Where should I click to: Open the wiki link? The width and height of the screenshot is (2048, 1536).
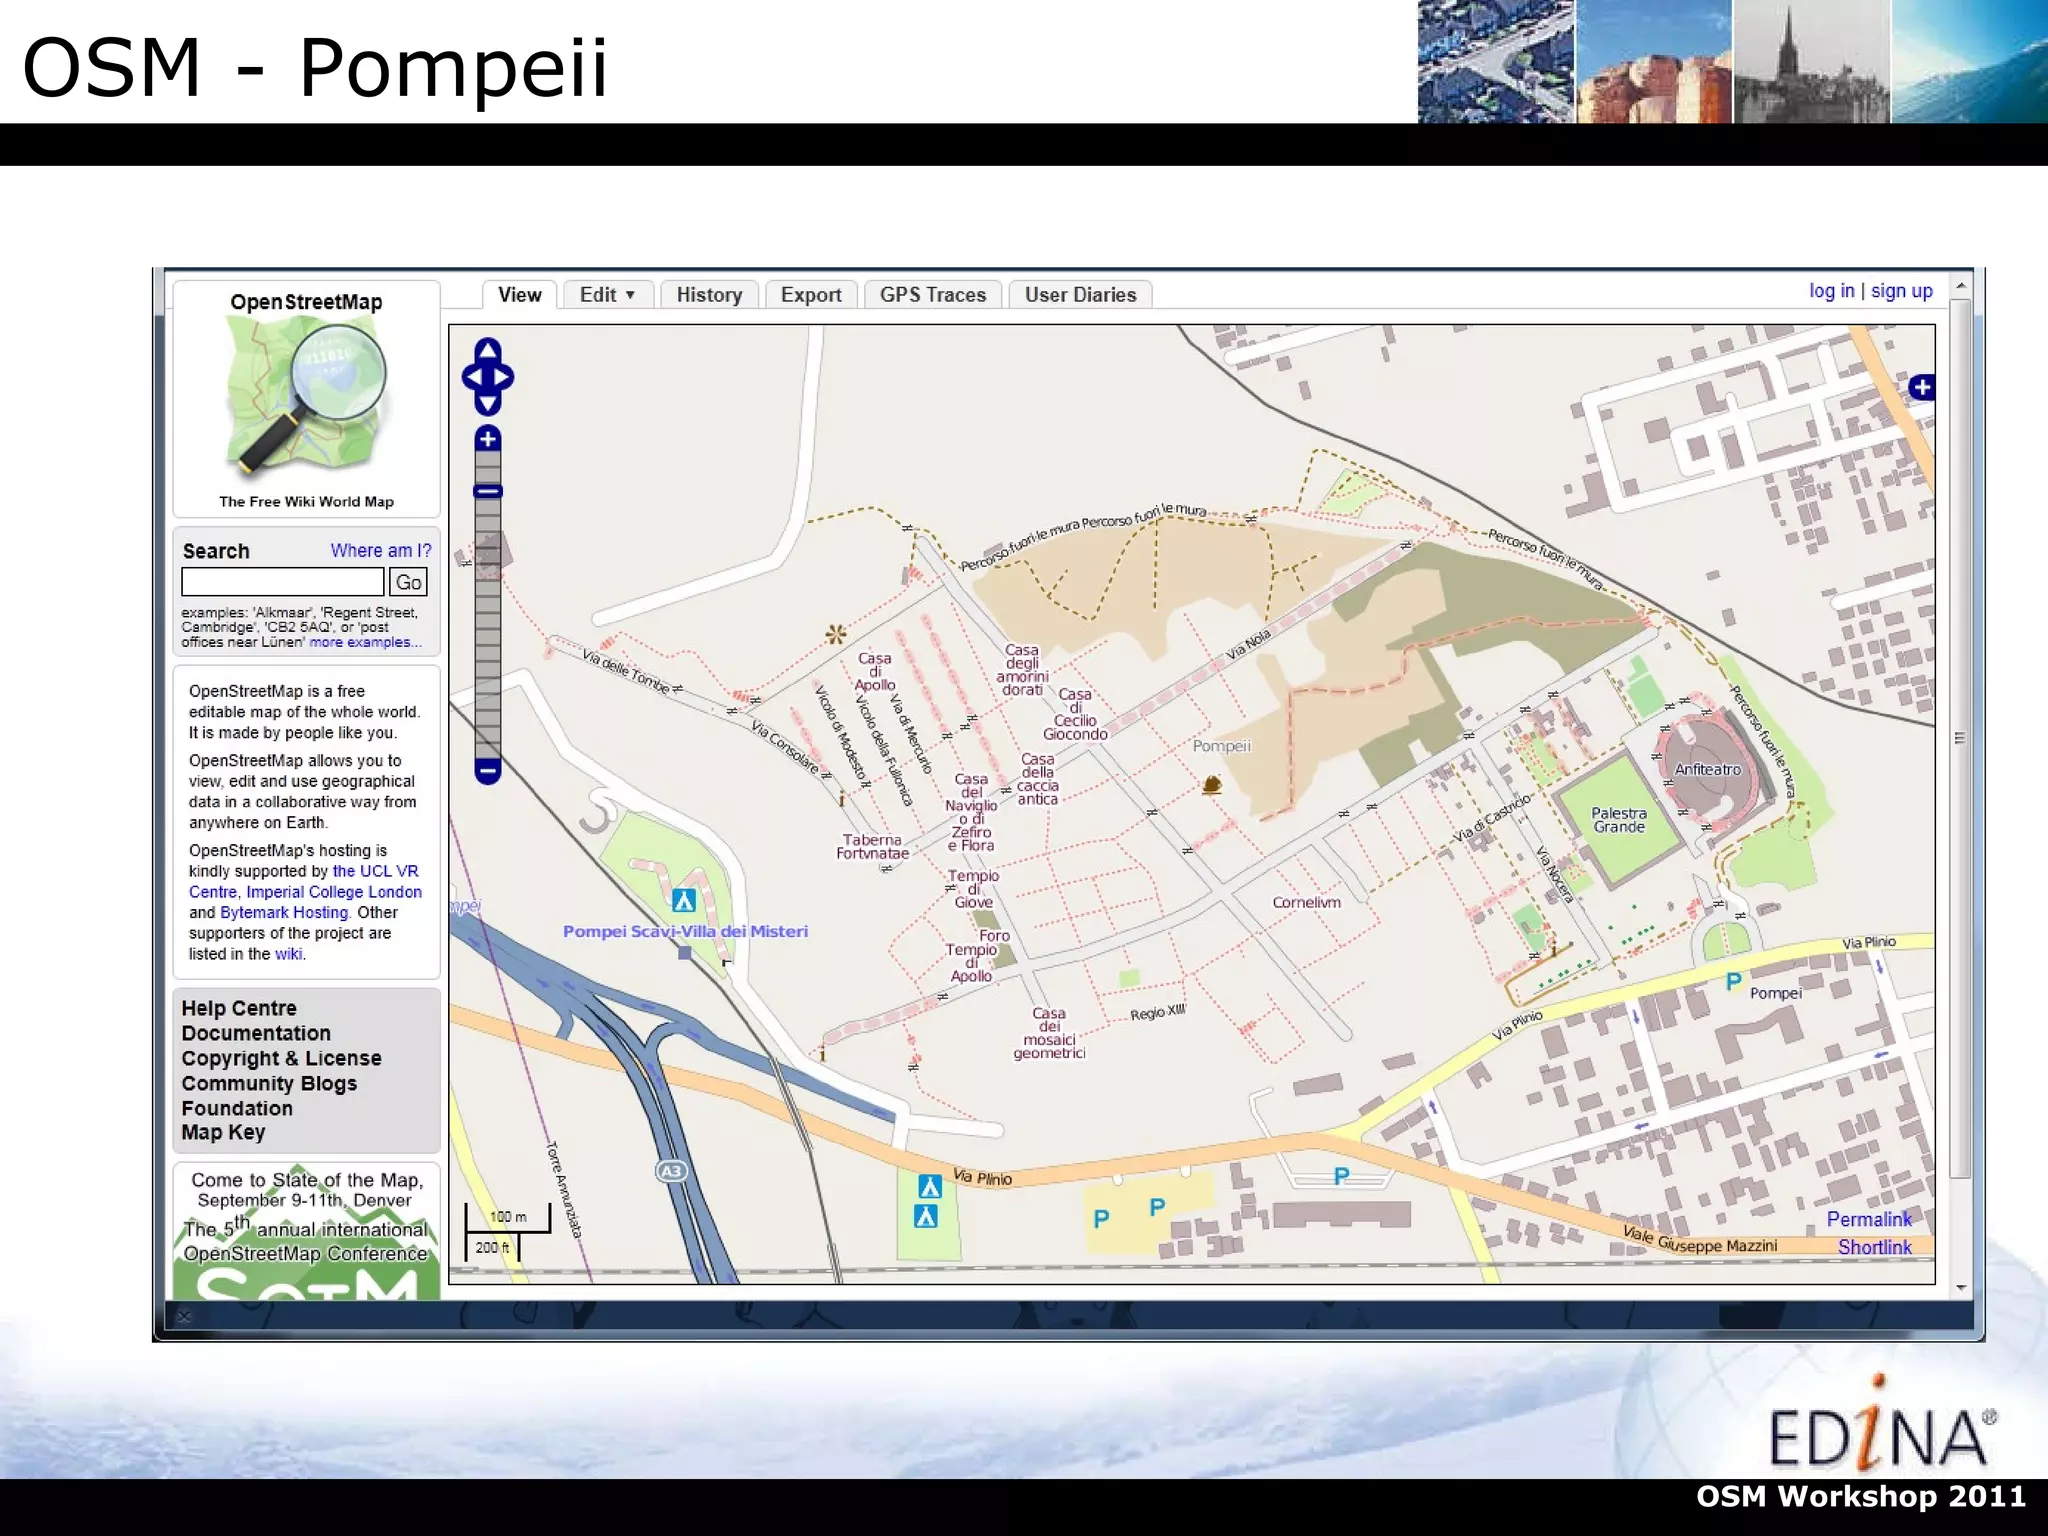[289, 954]
